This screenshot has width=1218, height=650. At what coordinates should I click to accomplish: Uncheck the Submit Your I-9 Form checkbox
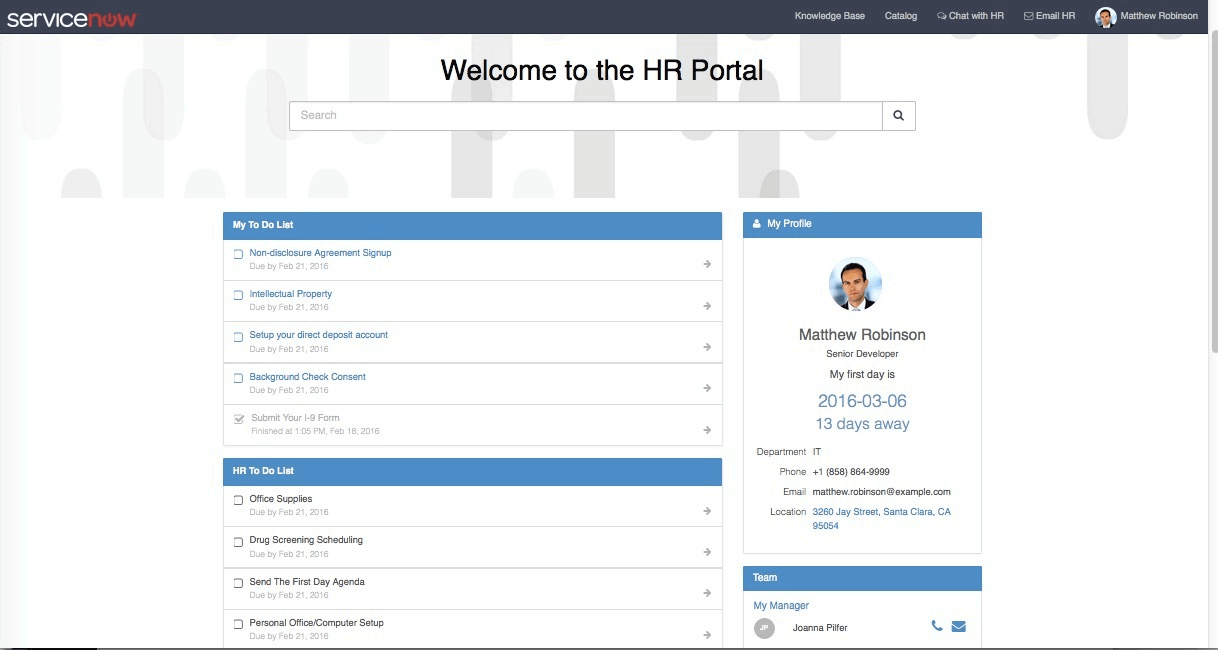pyautogui.click(x=239, y=419)
